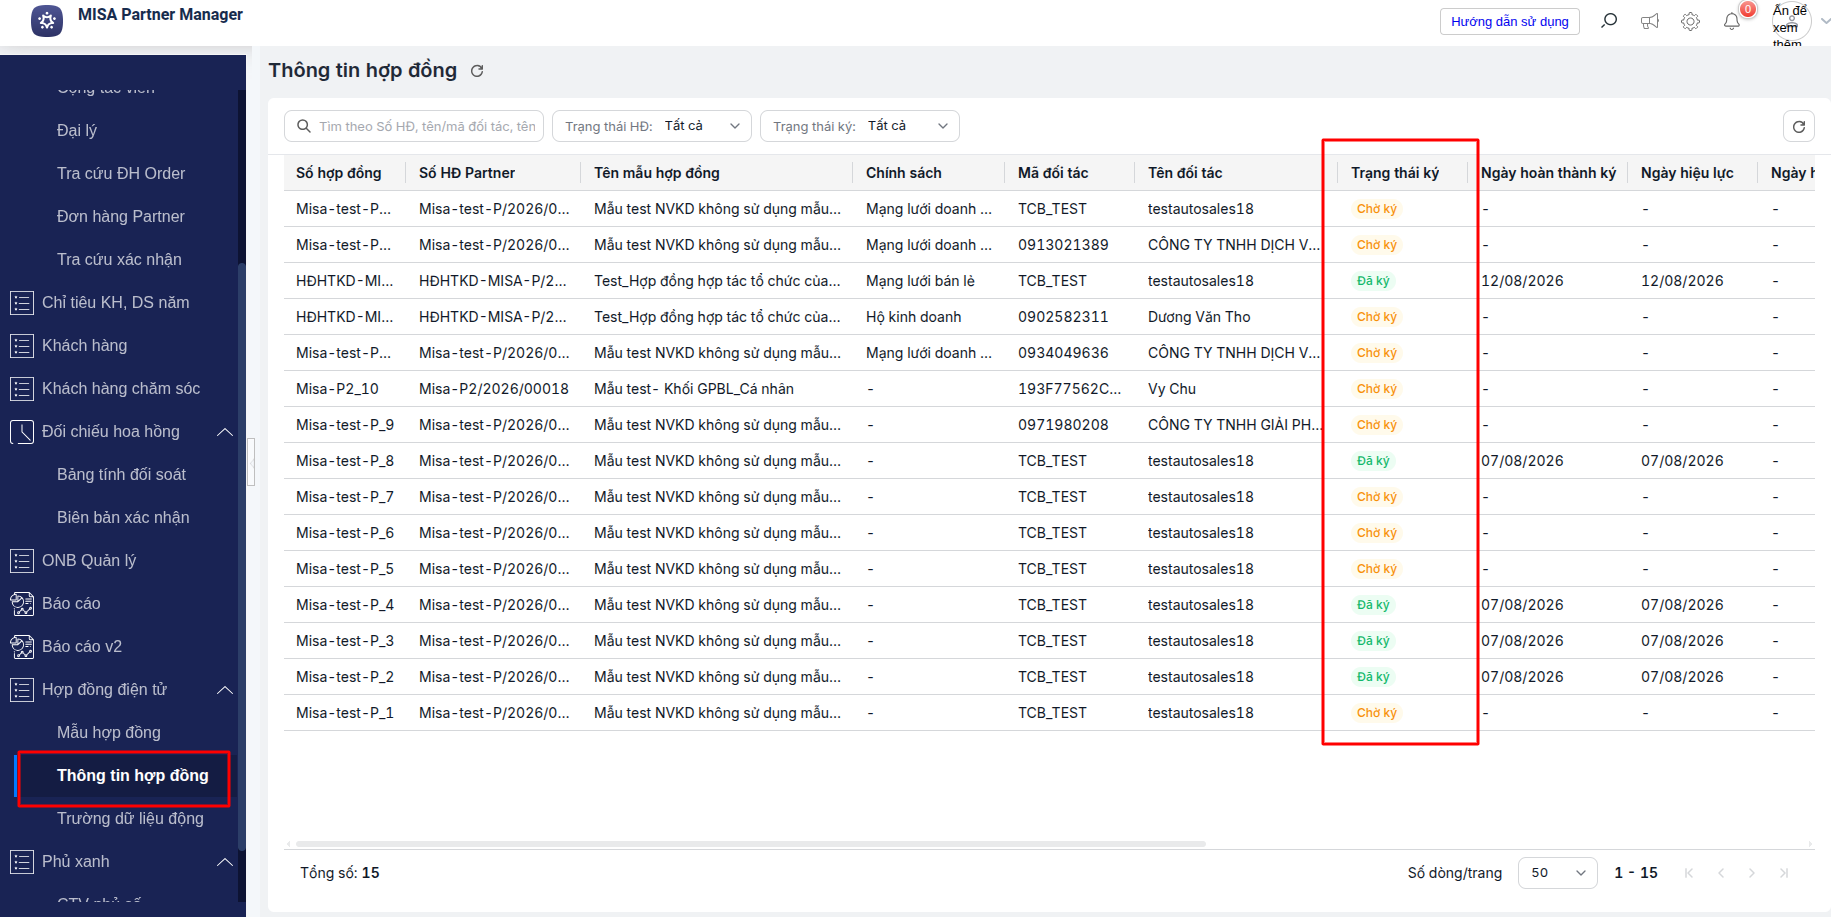Click the ONB Quản lý sidebar icon
Viewport: 1831px width, 917px height.
(21, 560)
